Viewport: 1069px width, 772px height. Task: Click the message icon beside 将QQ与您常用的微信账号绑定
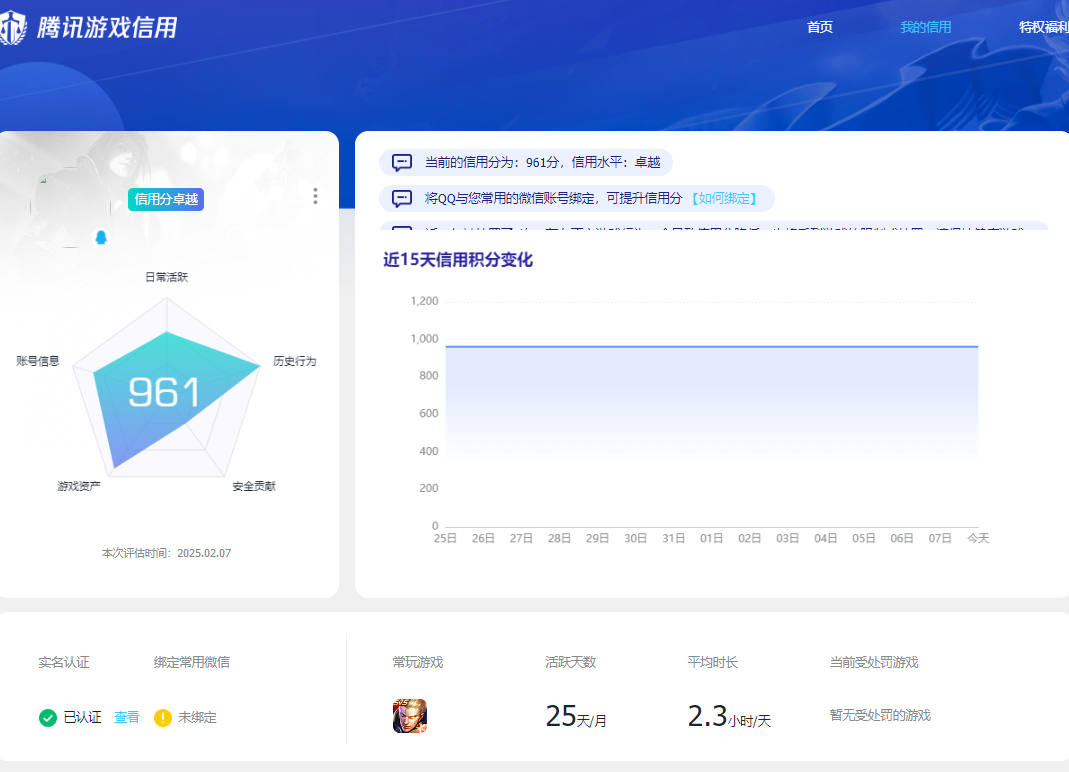[x=402, y=198]
